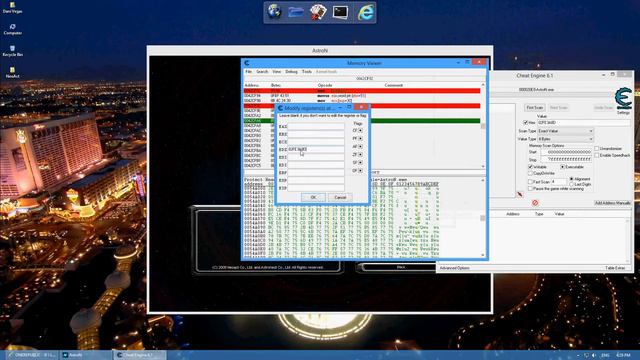Open the ZF flag dropdown
The height and width of the screenshot is (360, 640).
point(360,155)
